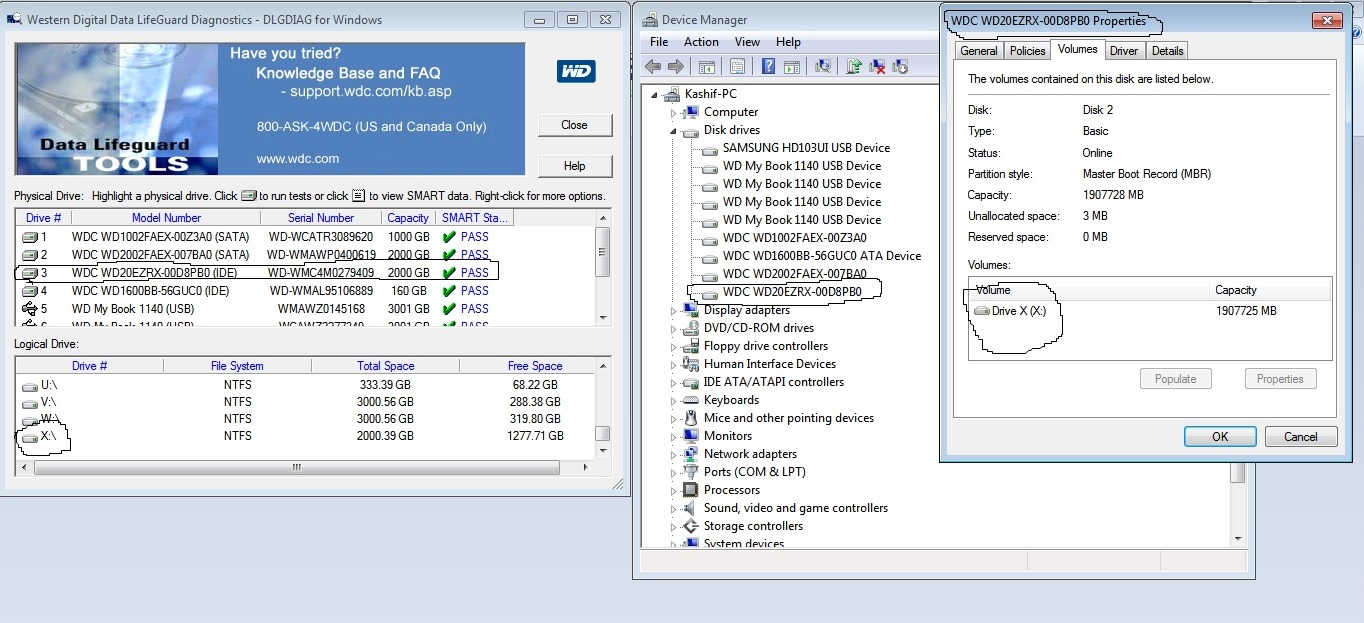
Task: Collapse the Disk drives tree node
Action: (x=674, y=130)
